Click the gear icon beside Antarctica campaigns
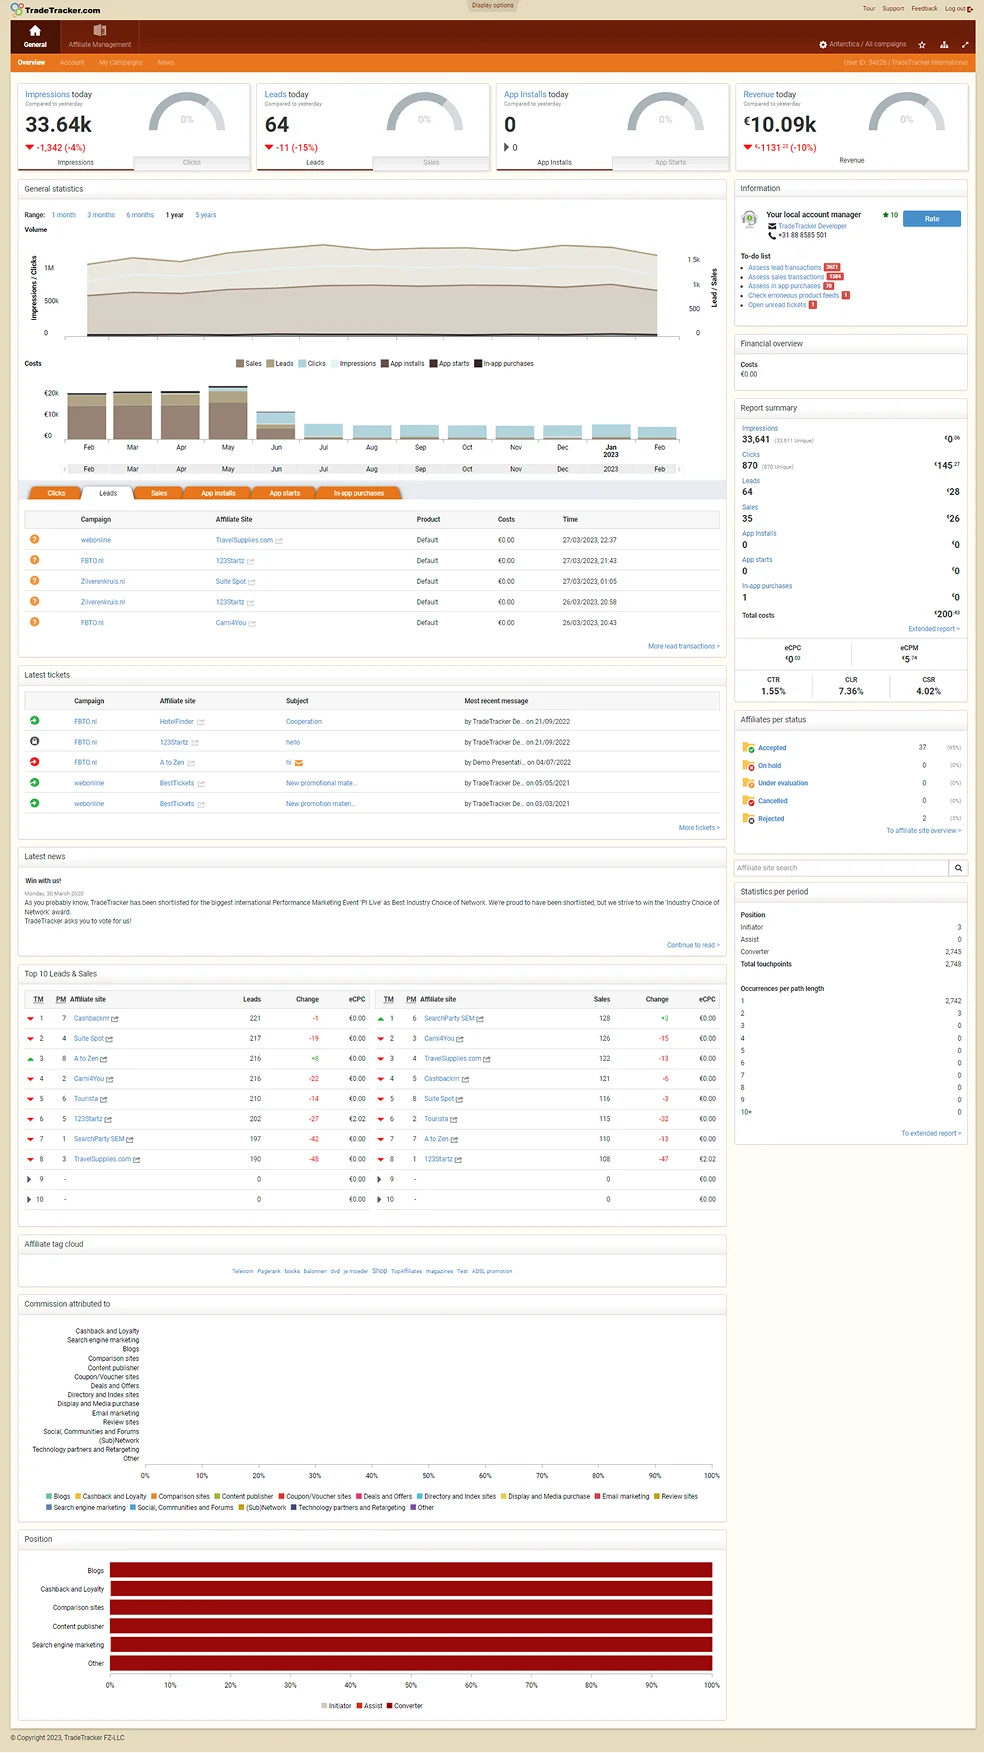The image size is (984, 1753). pyautogui.click(x=823, y=44)
